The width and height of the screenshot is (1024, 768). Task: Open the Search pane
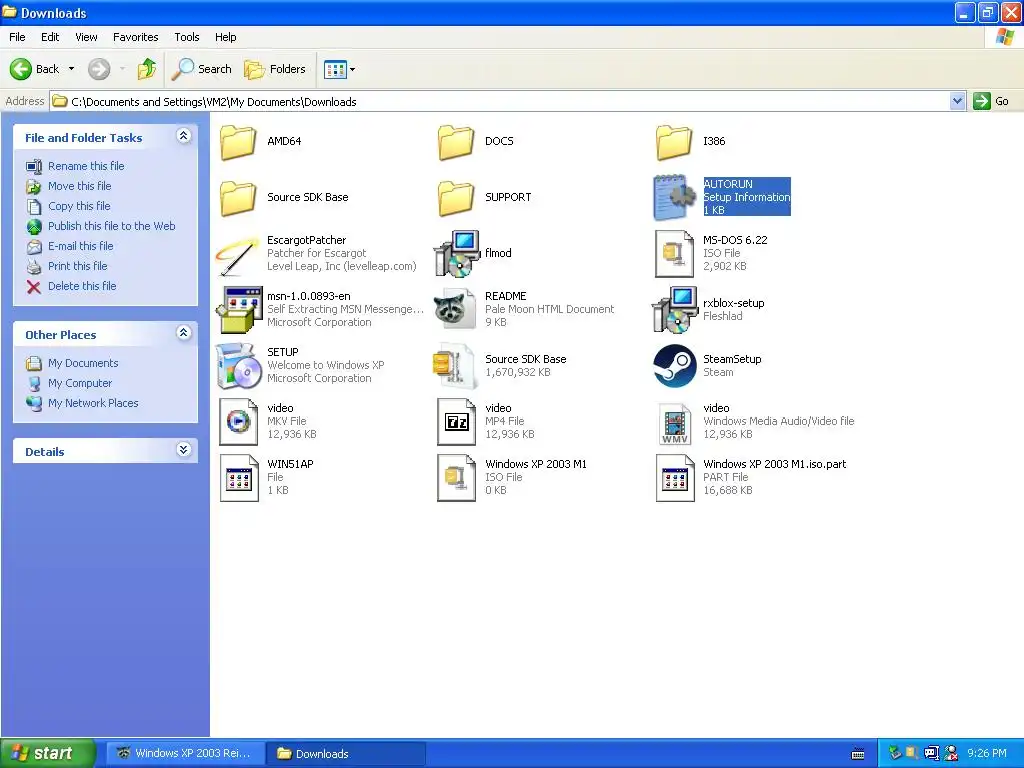[201, 69]
